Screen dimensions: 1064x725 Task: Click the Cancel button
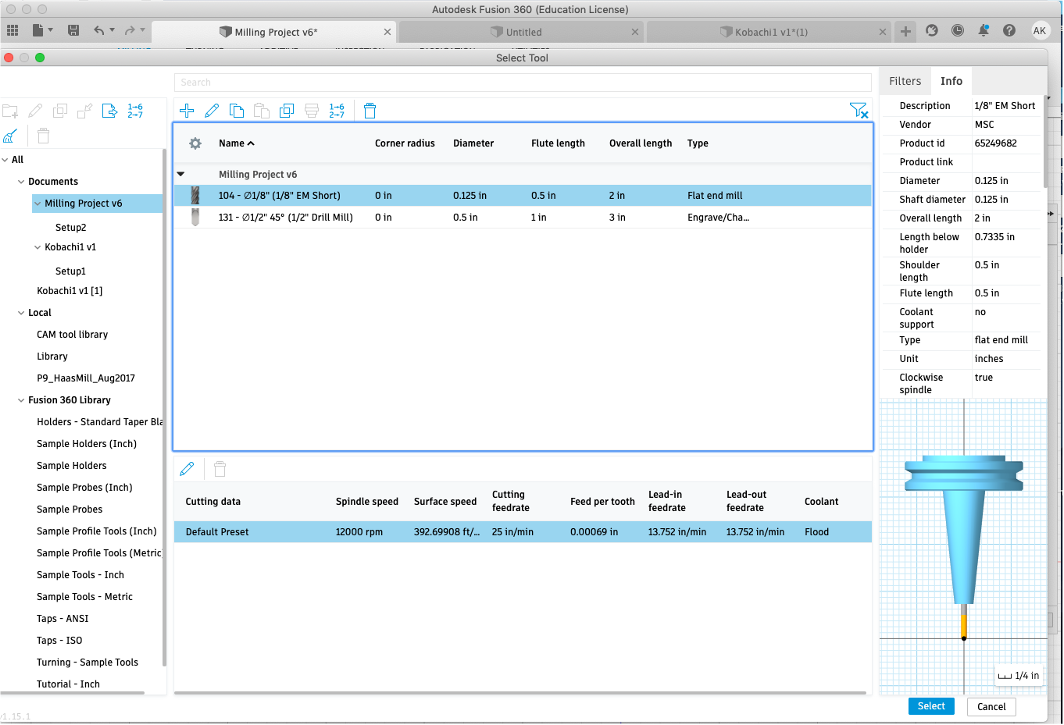tap(991, 707)
